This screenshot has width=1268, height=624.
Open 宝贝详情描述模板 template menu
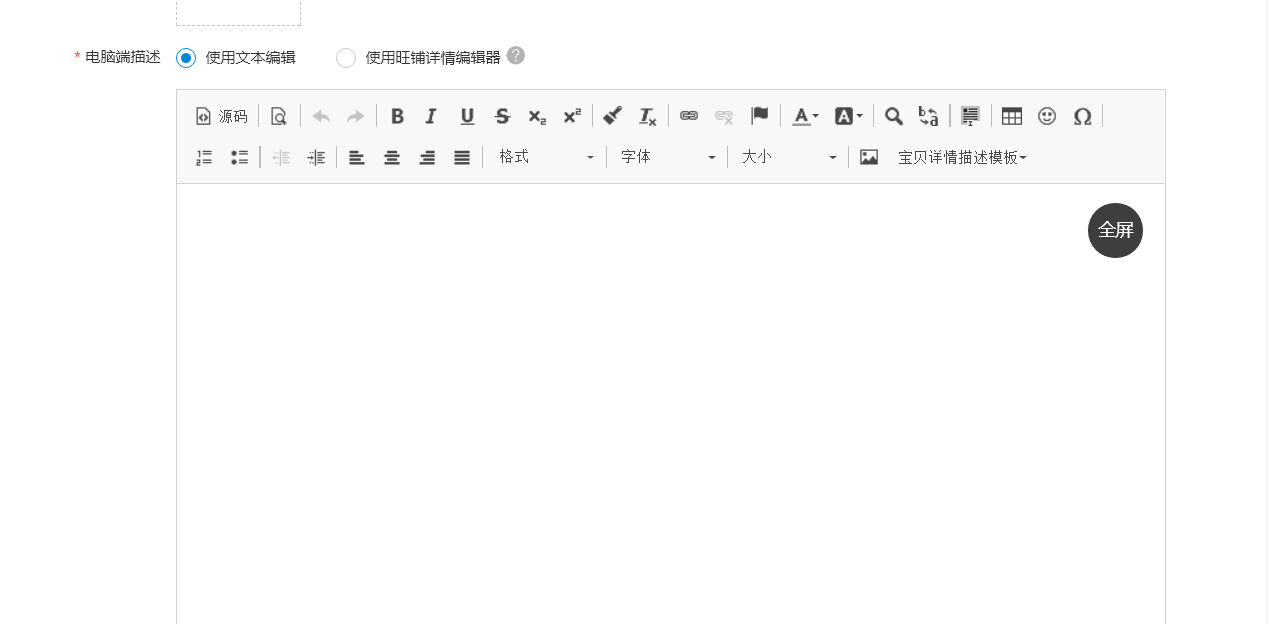pos(962,157)
